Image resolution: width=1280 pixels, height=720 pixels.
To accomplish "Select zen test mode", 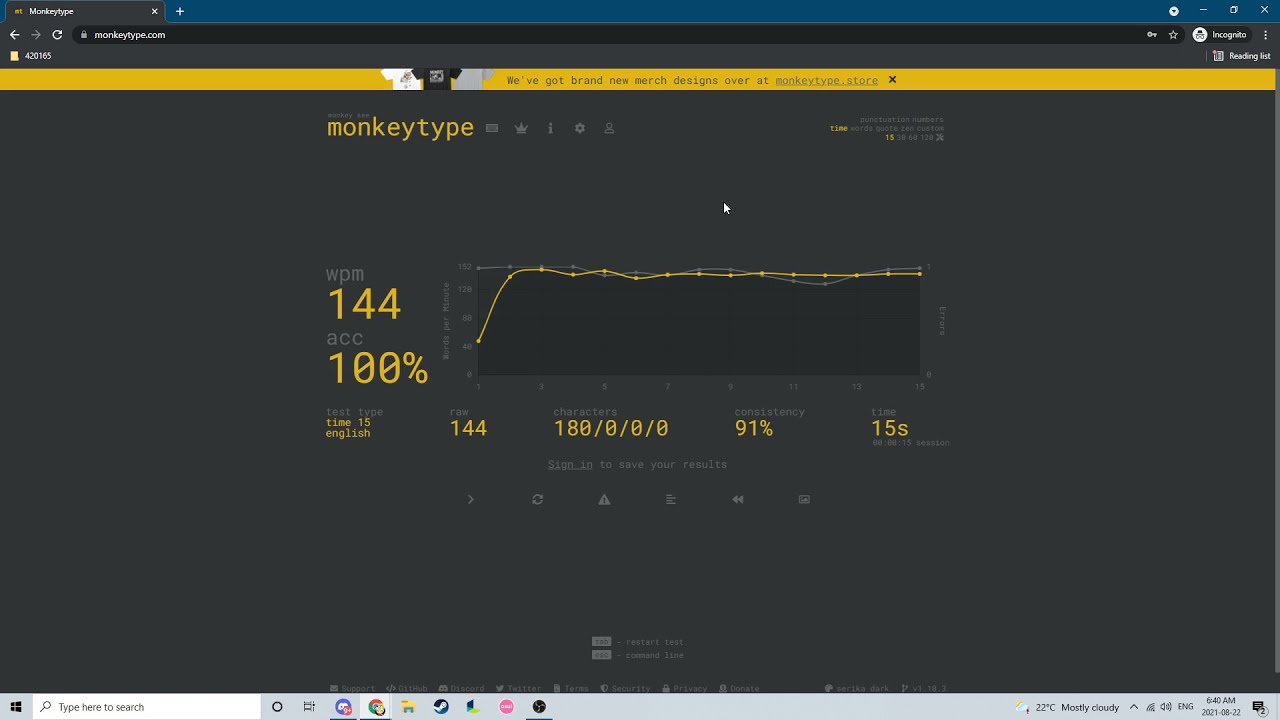I will [907, 128].
